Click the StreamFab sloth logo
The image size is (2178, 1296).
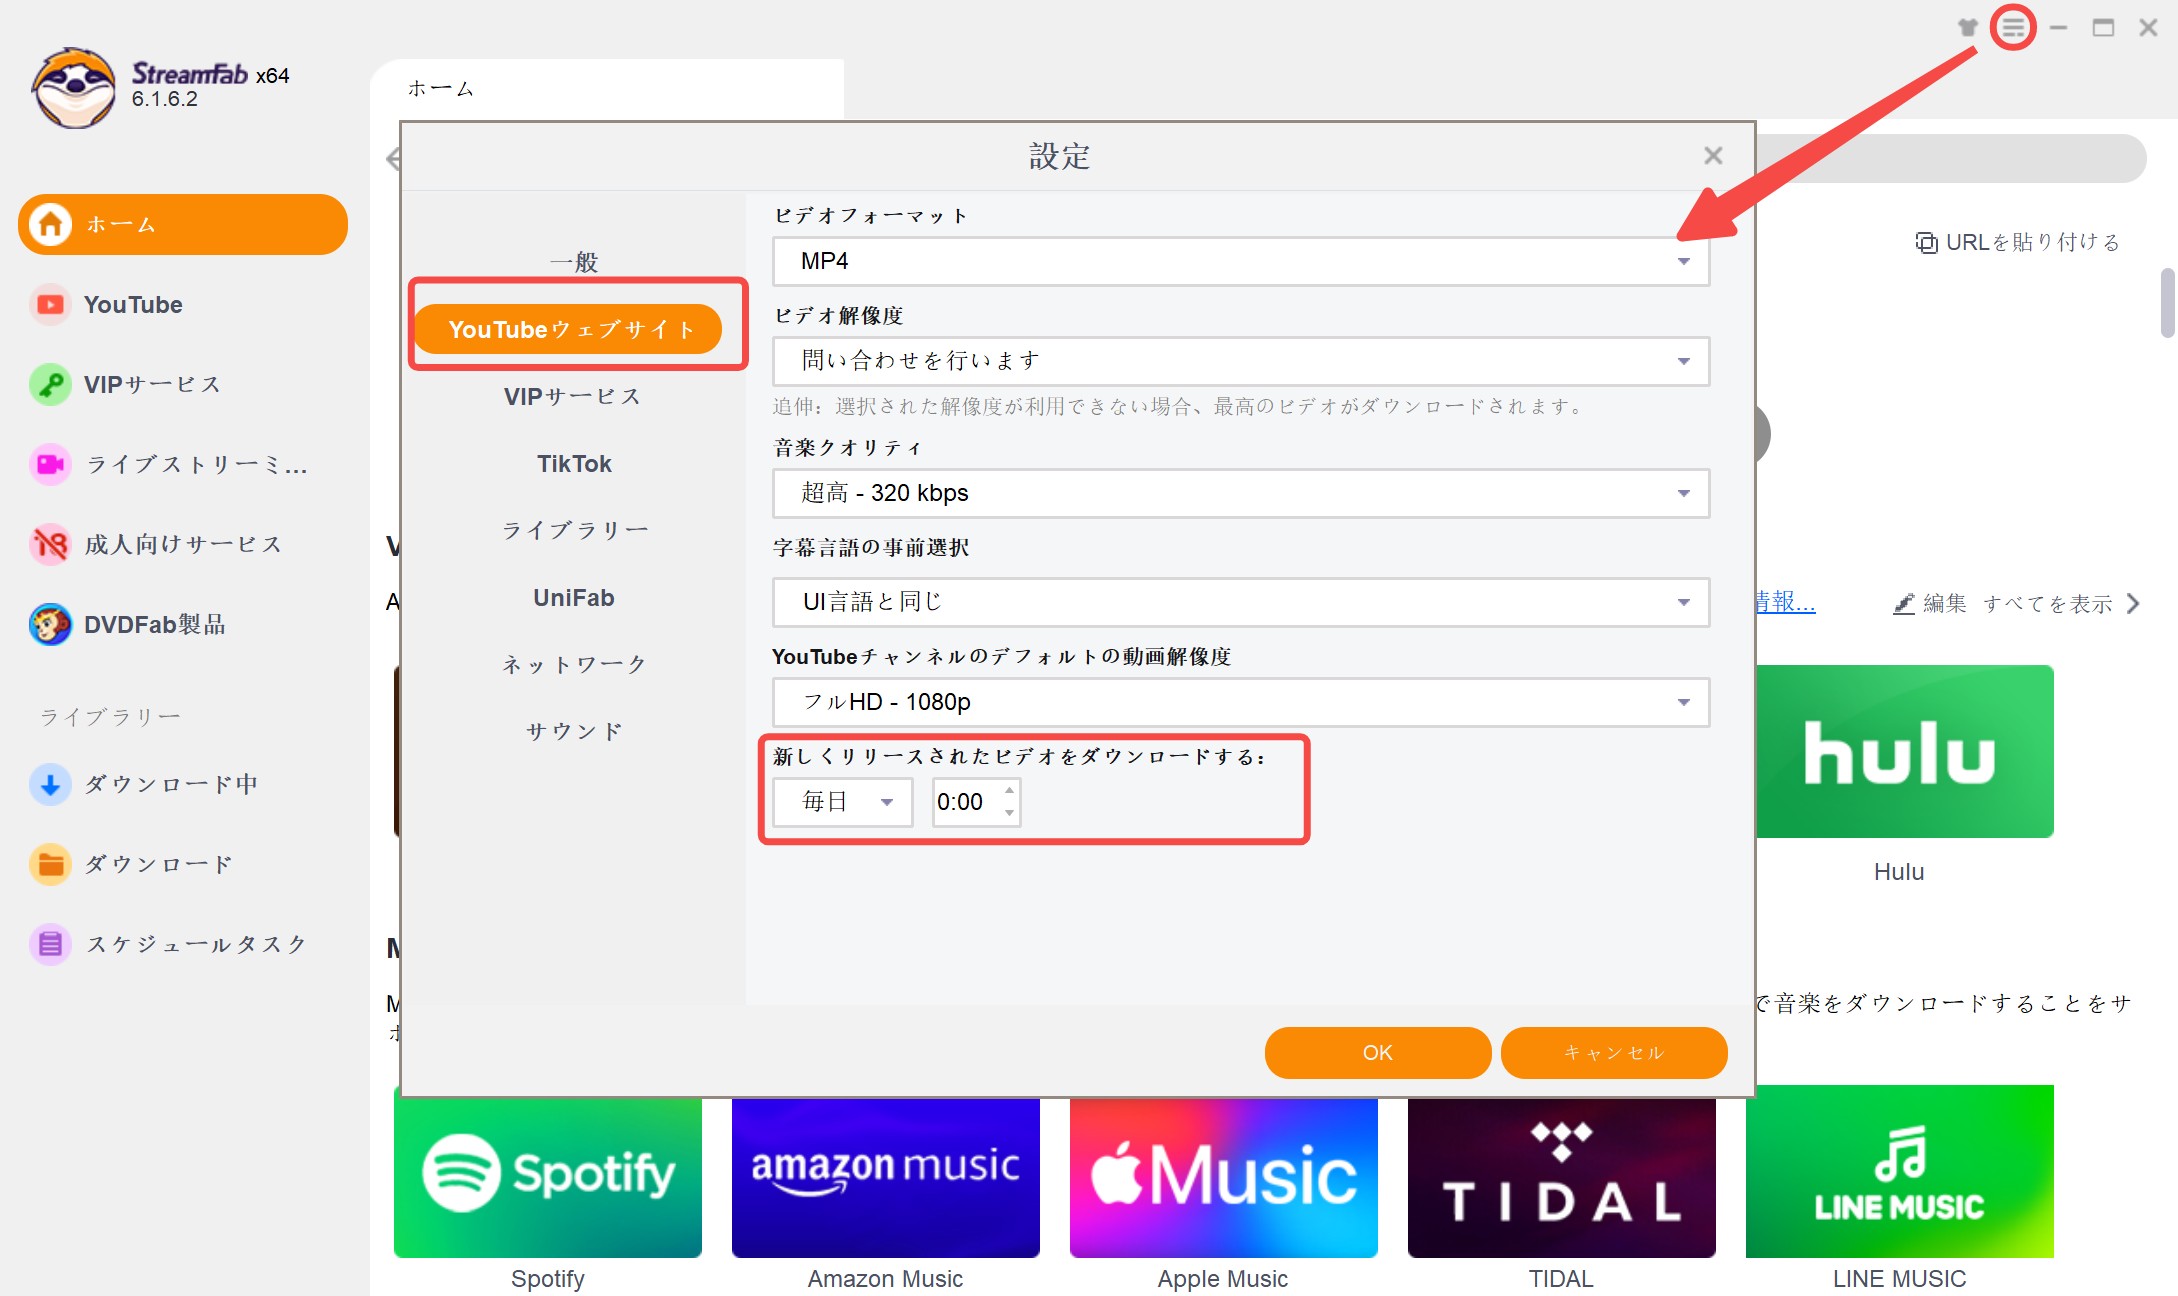(x=73, y=88)
